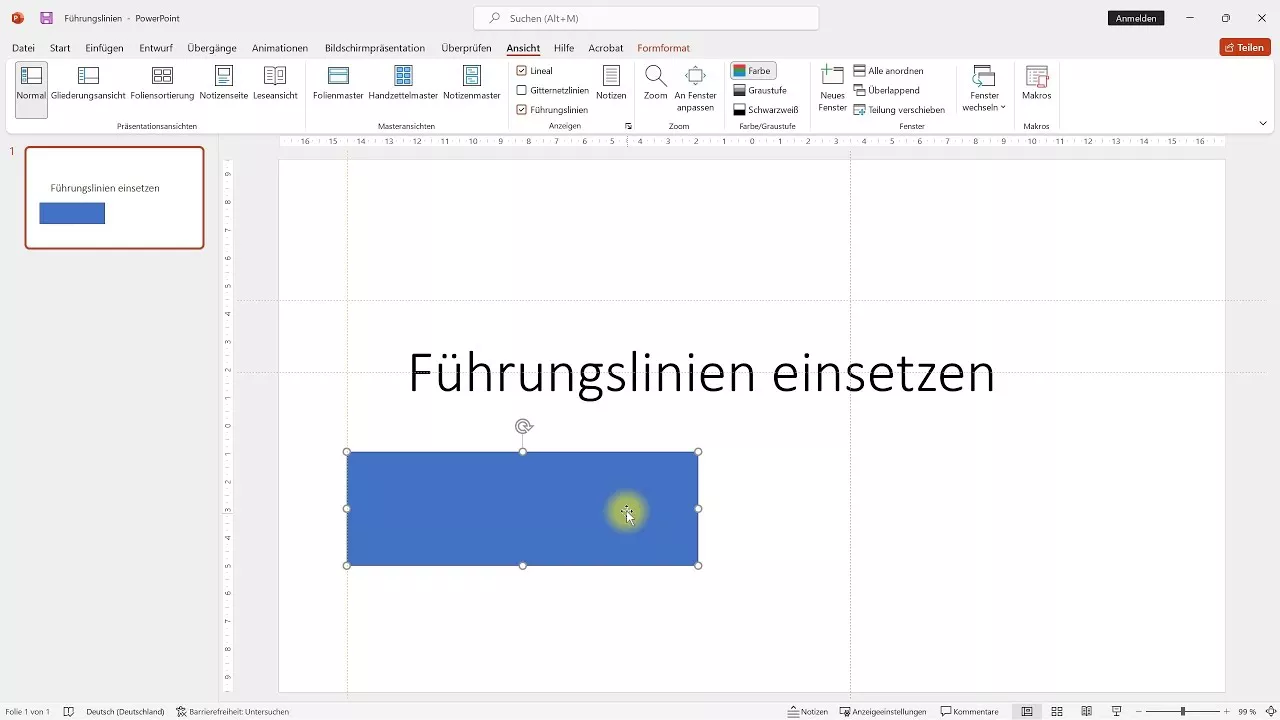Open the Notizenmaster view
Screen dimensions: 1280x720
[x=472, y=84]
